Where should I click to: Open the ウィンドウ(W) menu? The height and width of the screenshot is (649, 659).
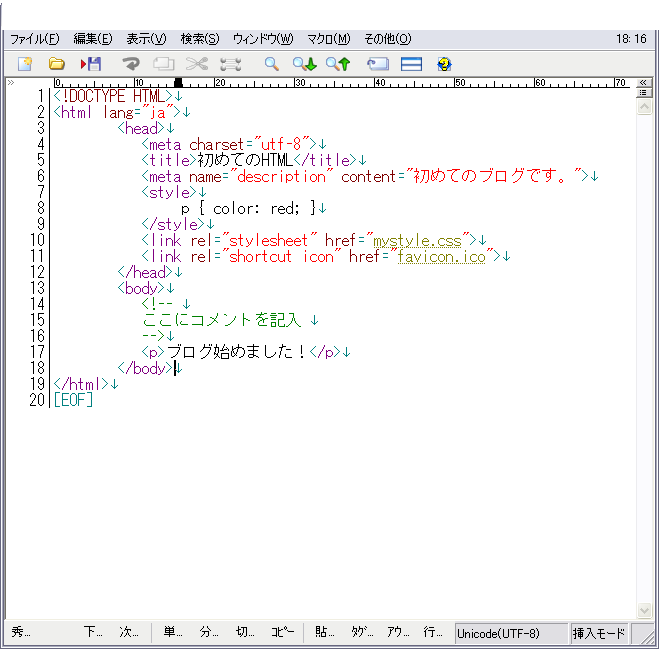tap(264, 39)
